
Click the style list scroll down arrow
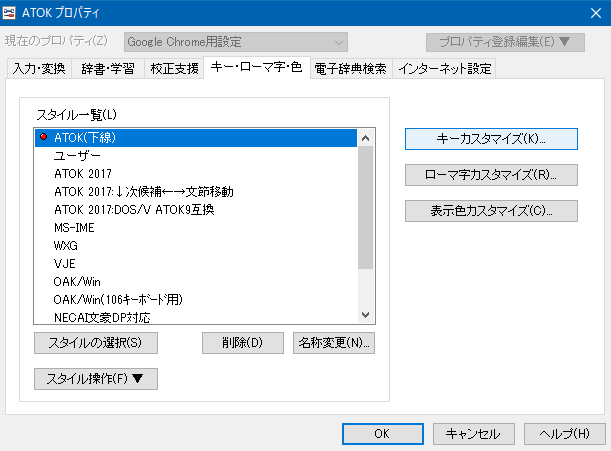point(366,315)
